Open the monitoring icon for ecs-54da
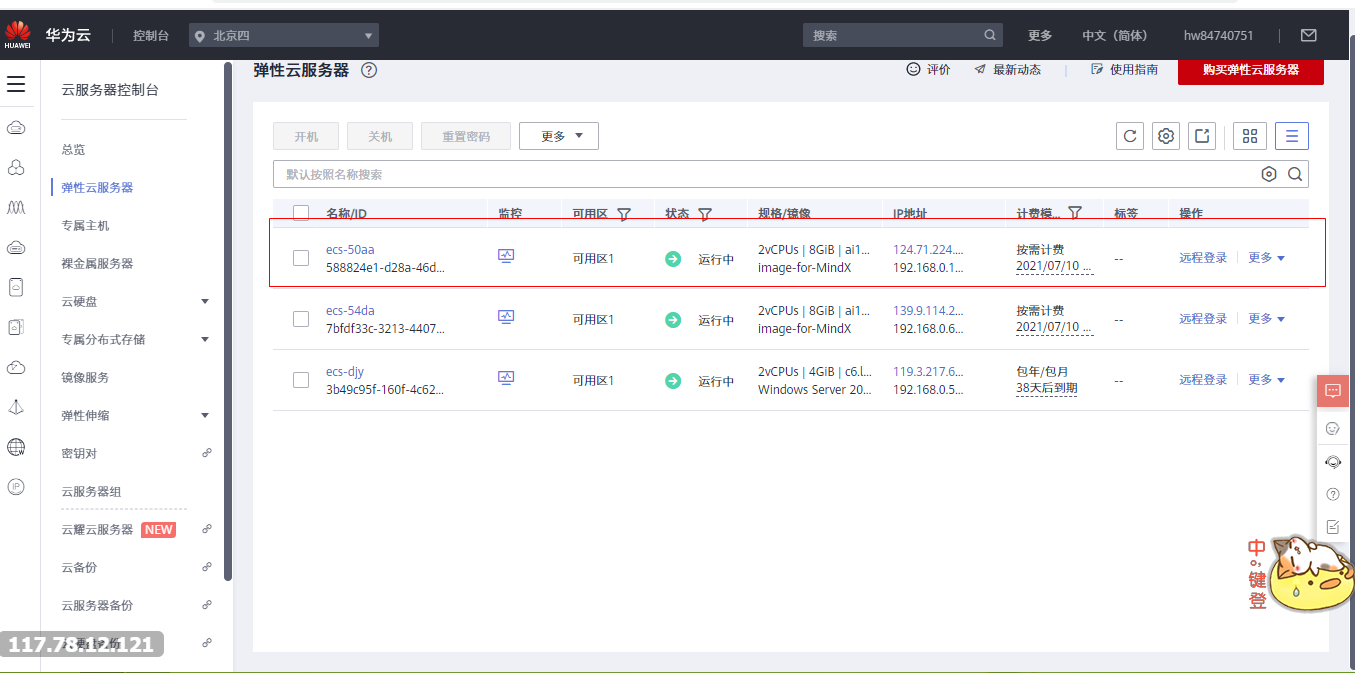This screenshot has width=1355, height=673. 506,318
